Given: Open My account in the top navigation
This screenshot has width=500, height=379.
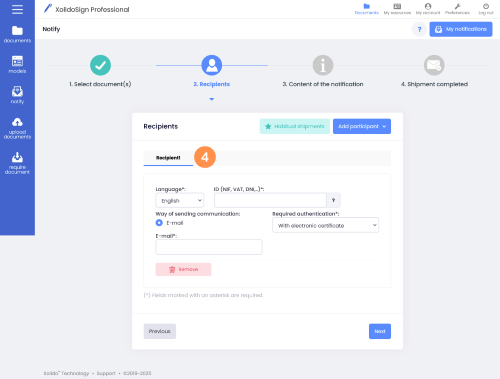Looking at the screenshot, I should point(428,9).
